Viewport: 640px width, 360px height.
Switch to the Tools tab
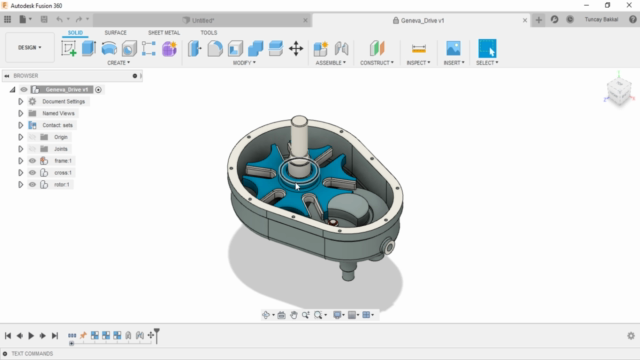pos(209,33)
